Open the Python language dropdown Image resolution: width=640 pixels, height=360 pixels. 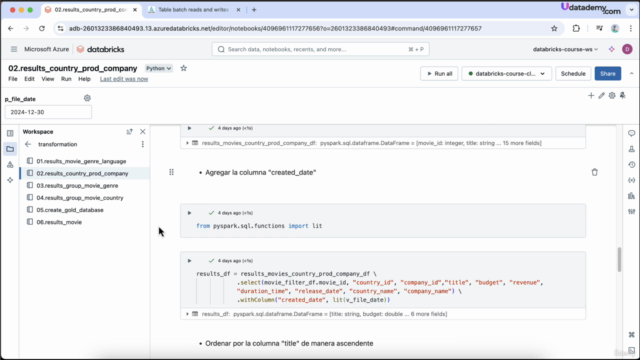click(158, 68)
